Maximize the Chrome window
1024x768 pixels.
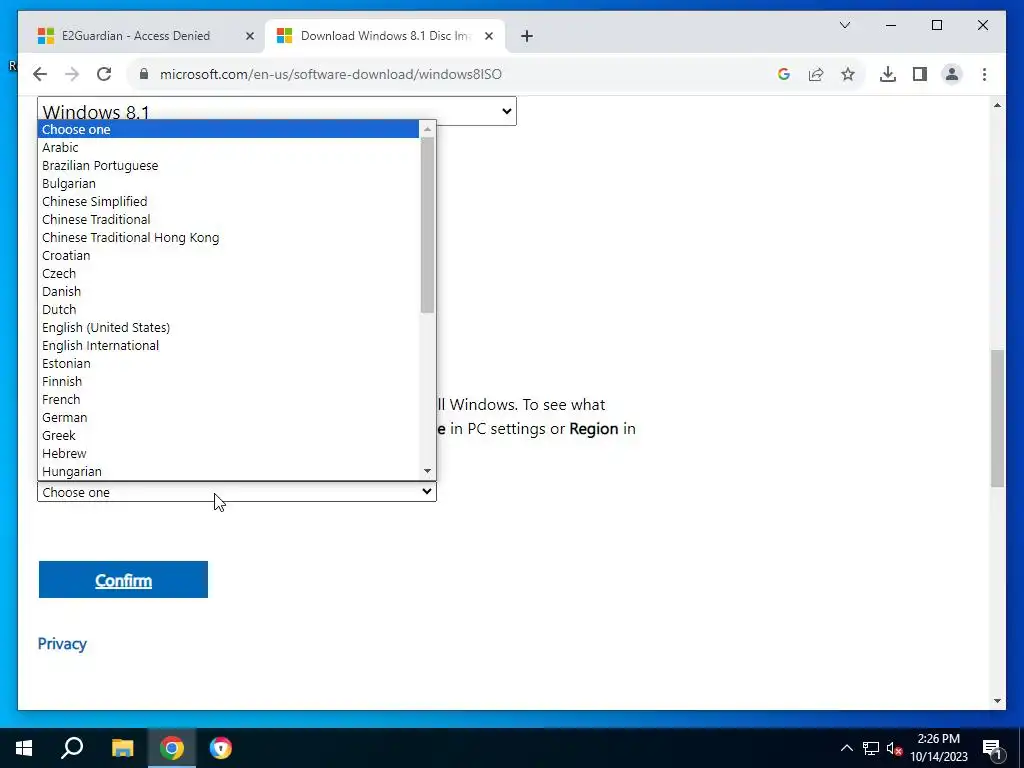936,25
